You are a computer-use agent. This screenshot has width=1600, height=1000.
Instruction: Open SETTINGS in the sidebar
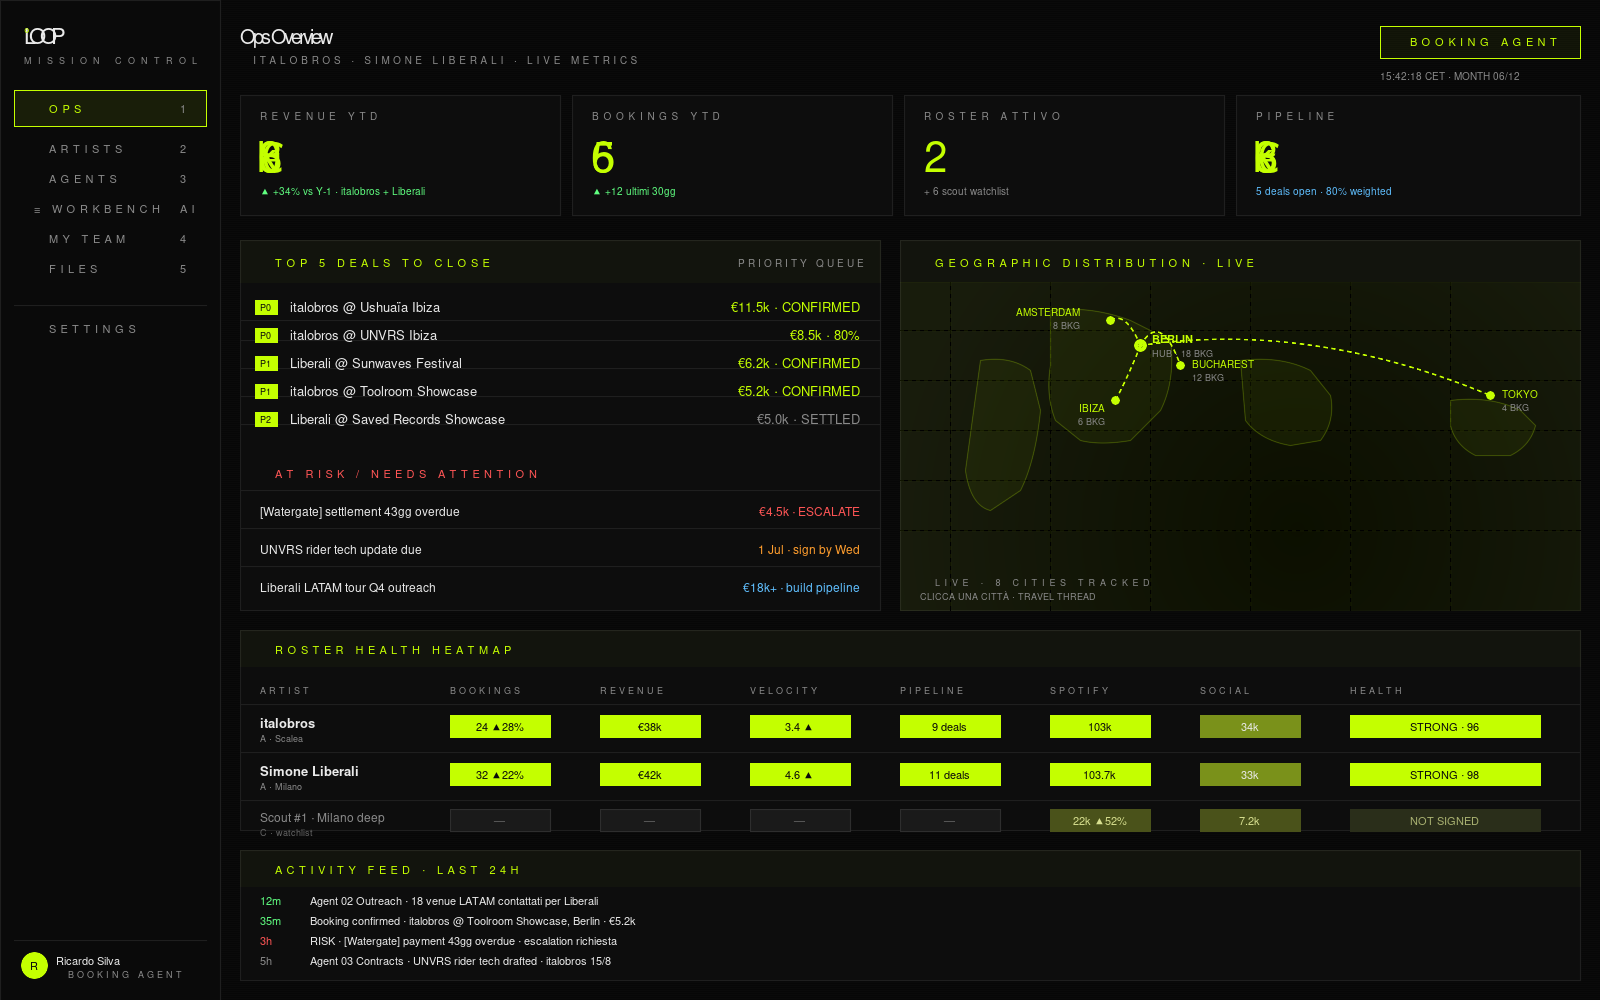point(110,329)
